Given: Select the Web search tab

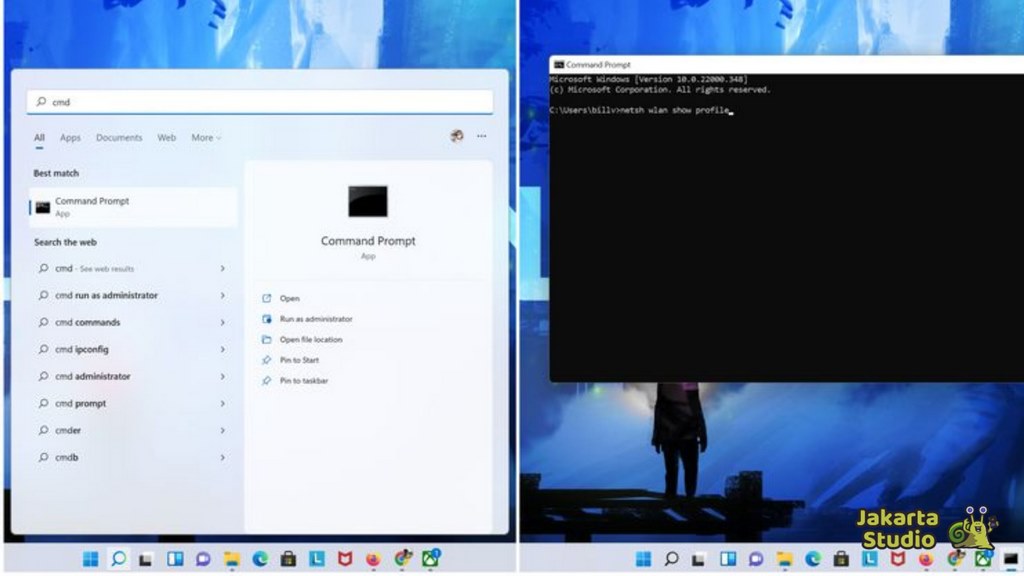Looking at the screenshot, I should (166, 138).
